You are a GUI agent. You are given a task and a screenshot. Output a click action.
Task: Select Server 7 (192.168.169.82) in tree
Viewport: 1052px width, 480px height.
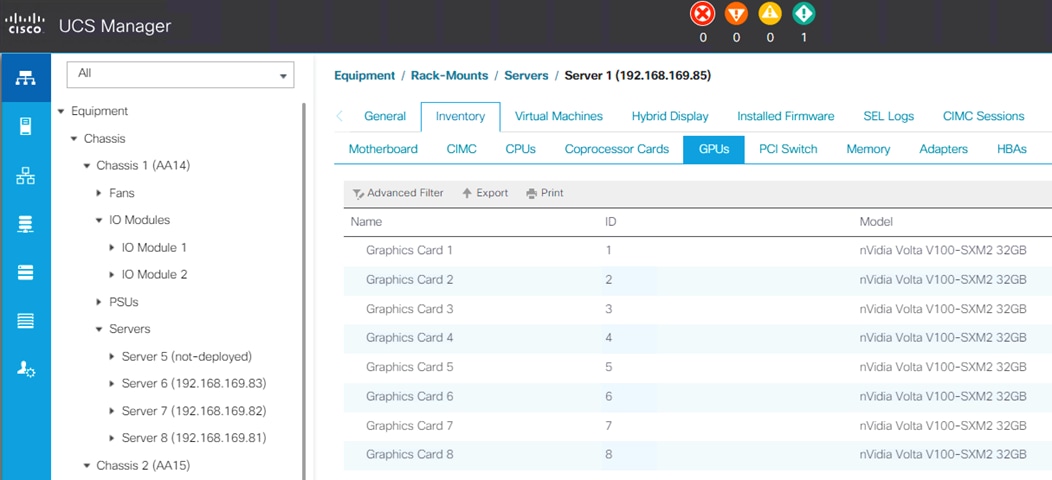(194, 411)
